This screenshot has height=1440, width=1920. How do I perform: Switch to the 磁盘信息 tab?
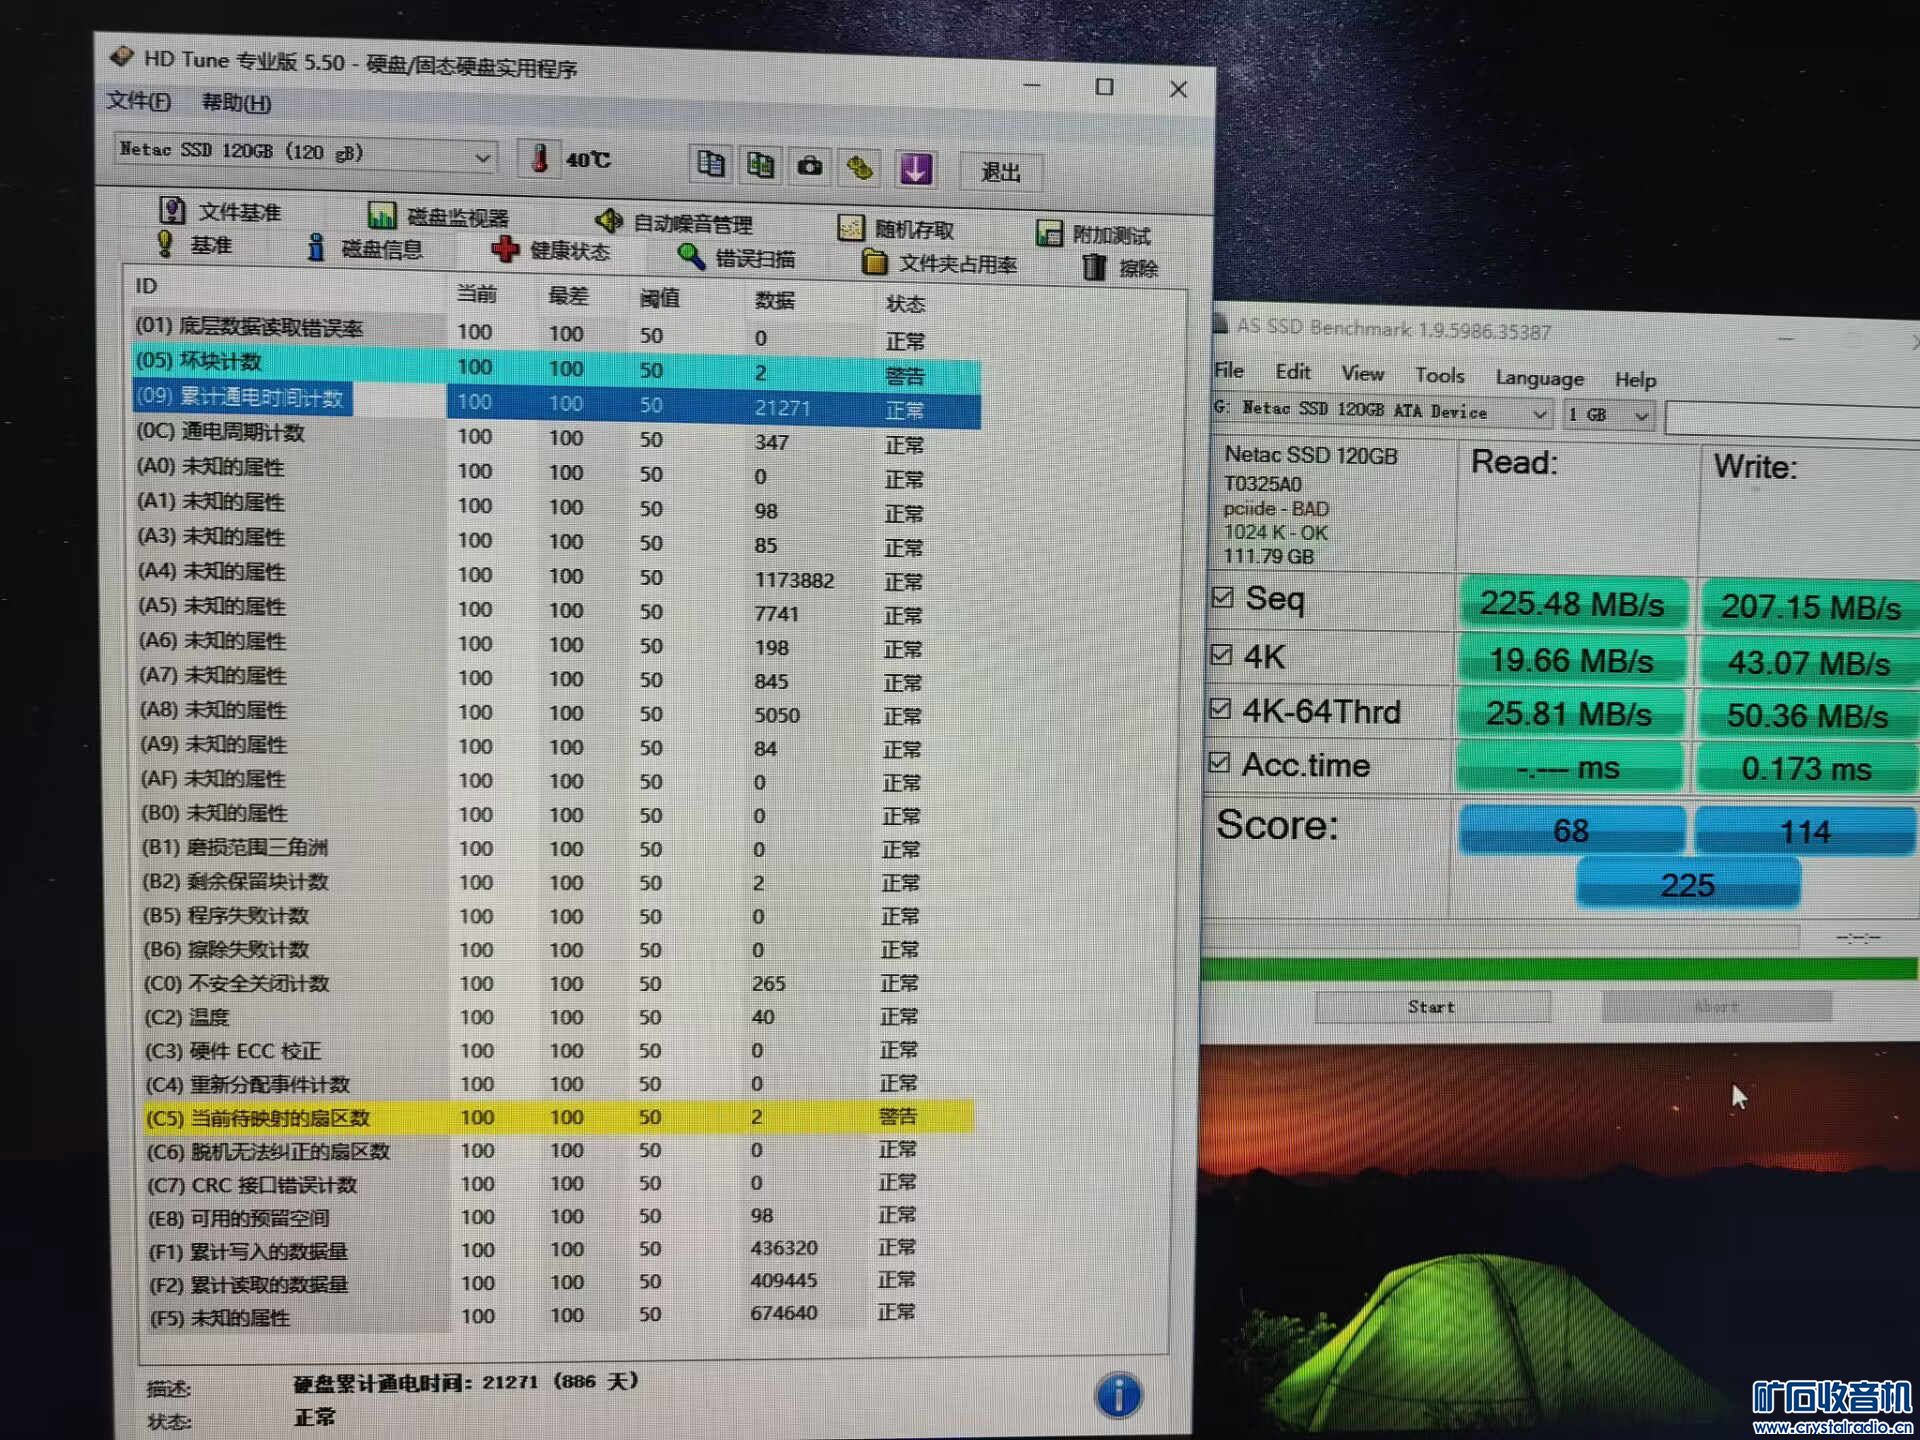(x=365, y=248)
